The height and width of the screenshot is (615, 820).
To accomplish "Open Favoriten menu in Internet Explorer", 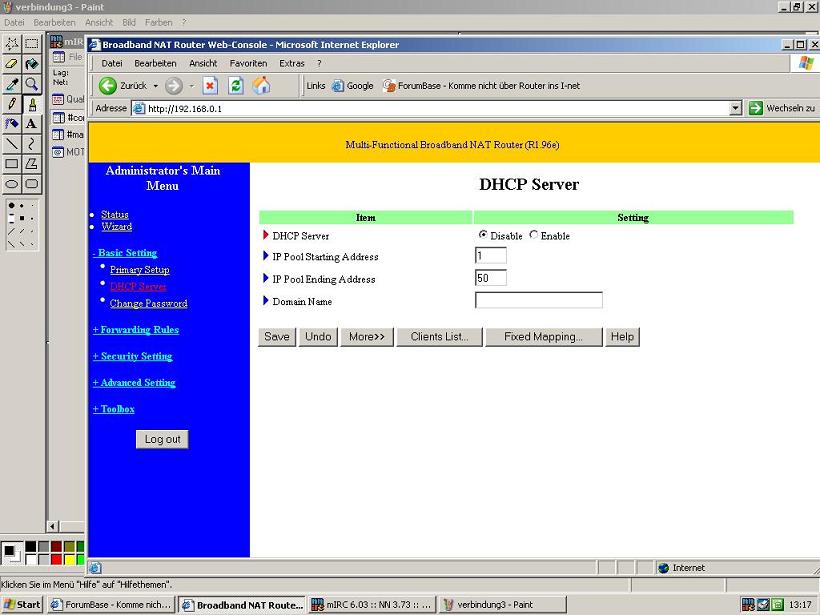I will pyautogui.click(x=248, y=63).
